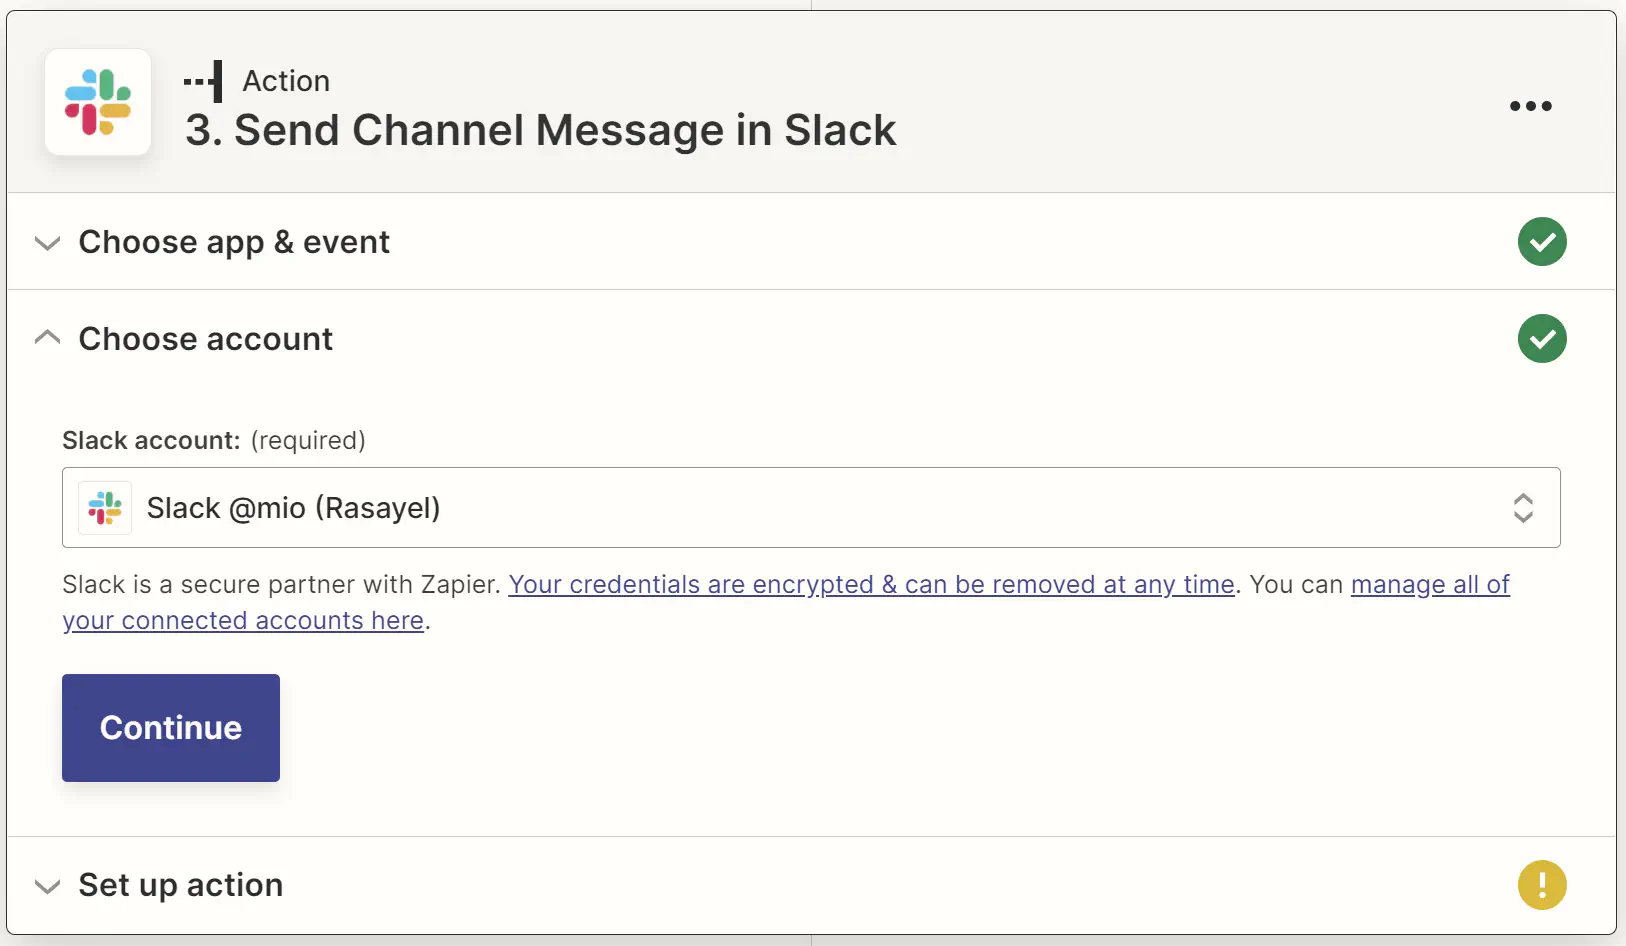Click the Action label text
The image size is (1626, 946).
pyautogui.click(x=286, y=81)
